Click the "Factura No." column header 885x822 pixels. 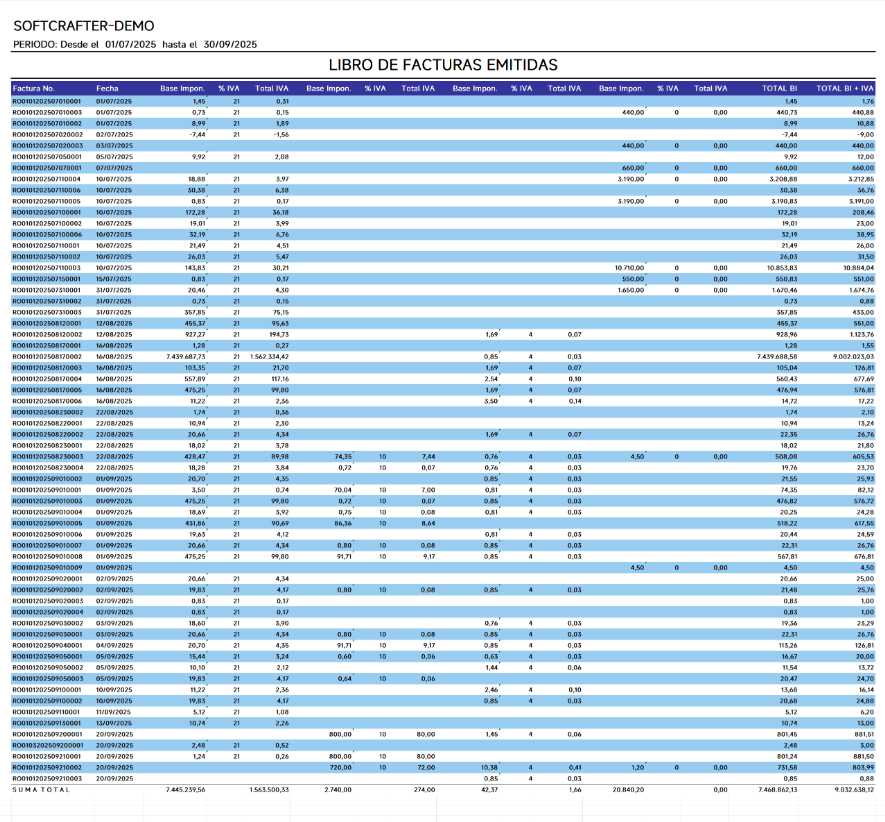[33, 89]
